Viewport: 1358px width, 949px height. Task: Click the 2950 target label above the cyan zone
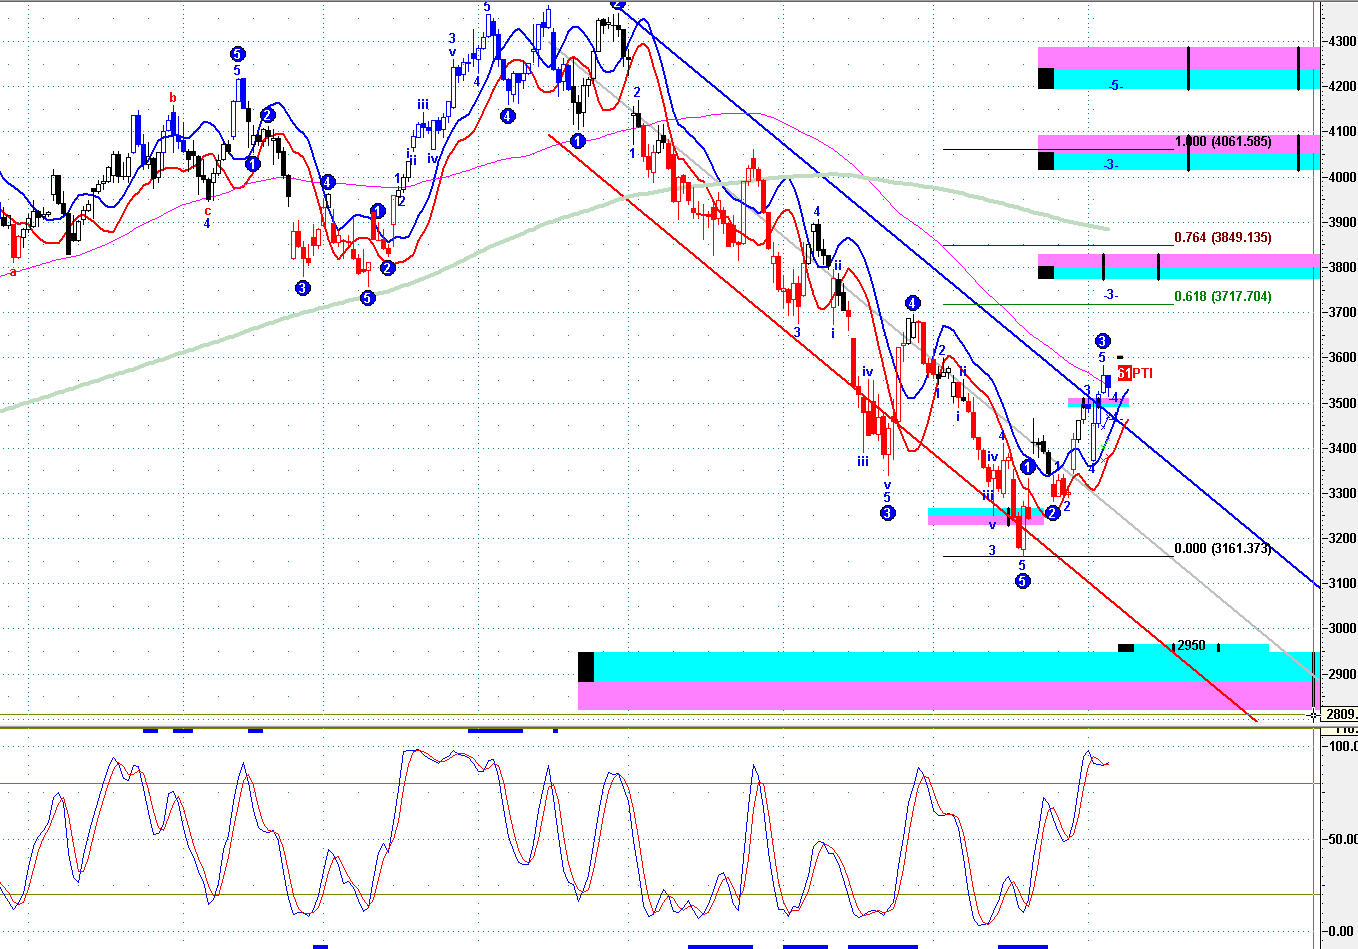click(1191, 646)
